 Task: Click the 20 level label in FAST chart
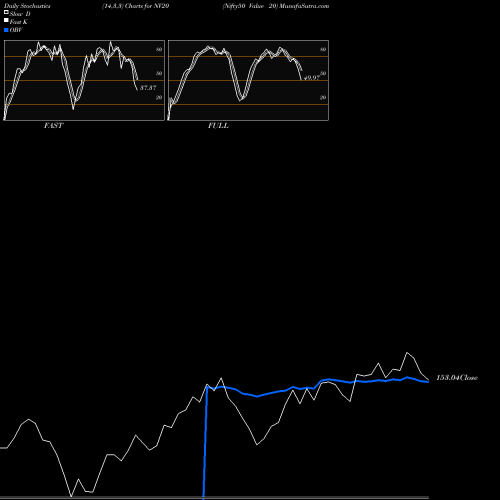pos(159,97)
